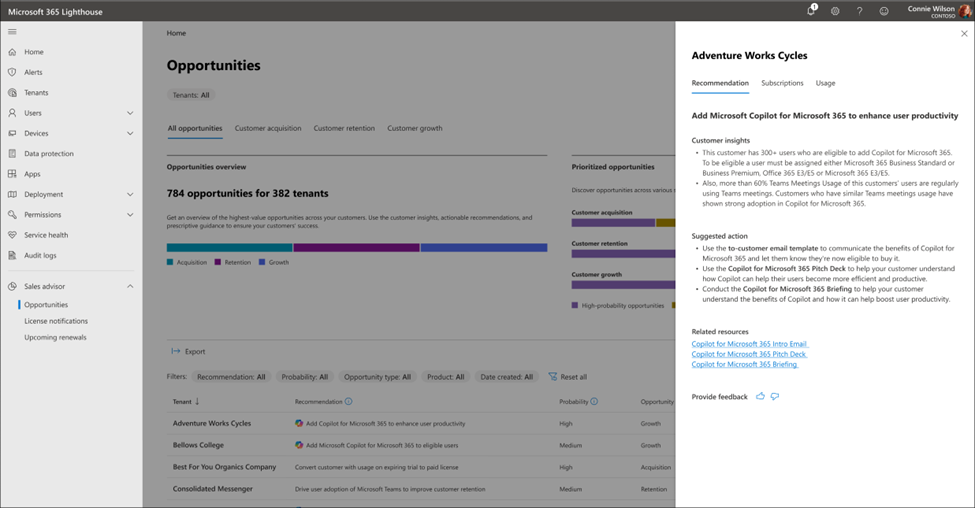This screenshot has height=508, width=975.
Task: Collapse the Sales advisor section chevron
Action: click(130, 287)
